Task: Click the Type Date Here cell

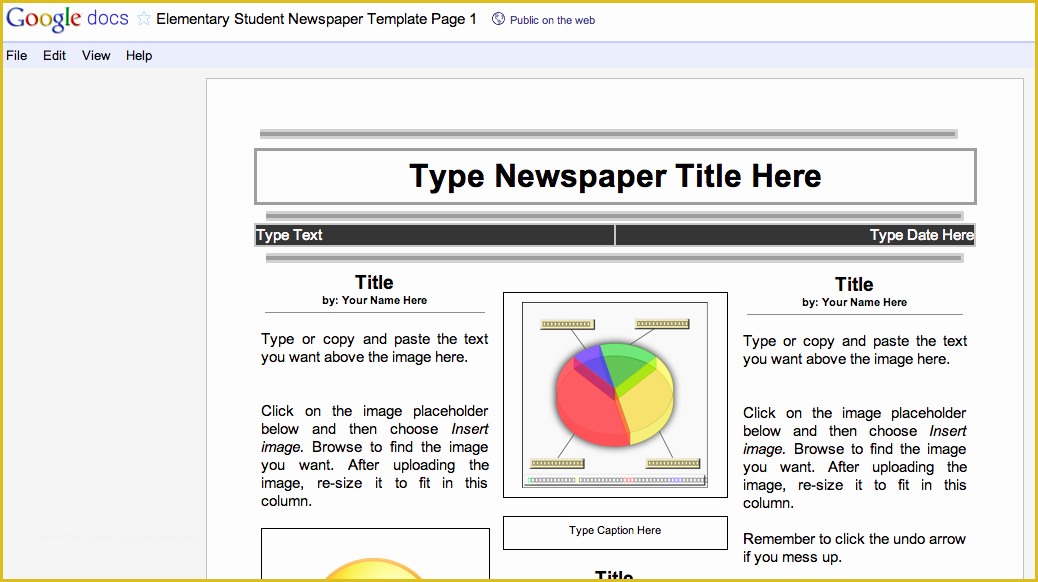Action: [795, 235]
